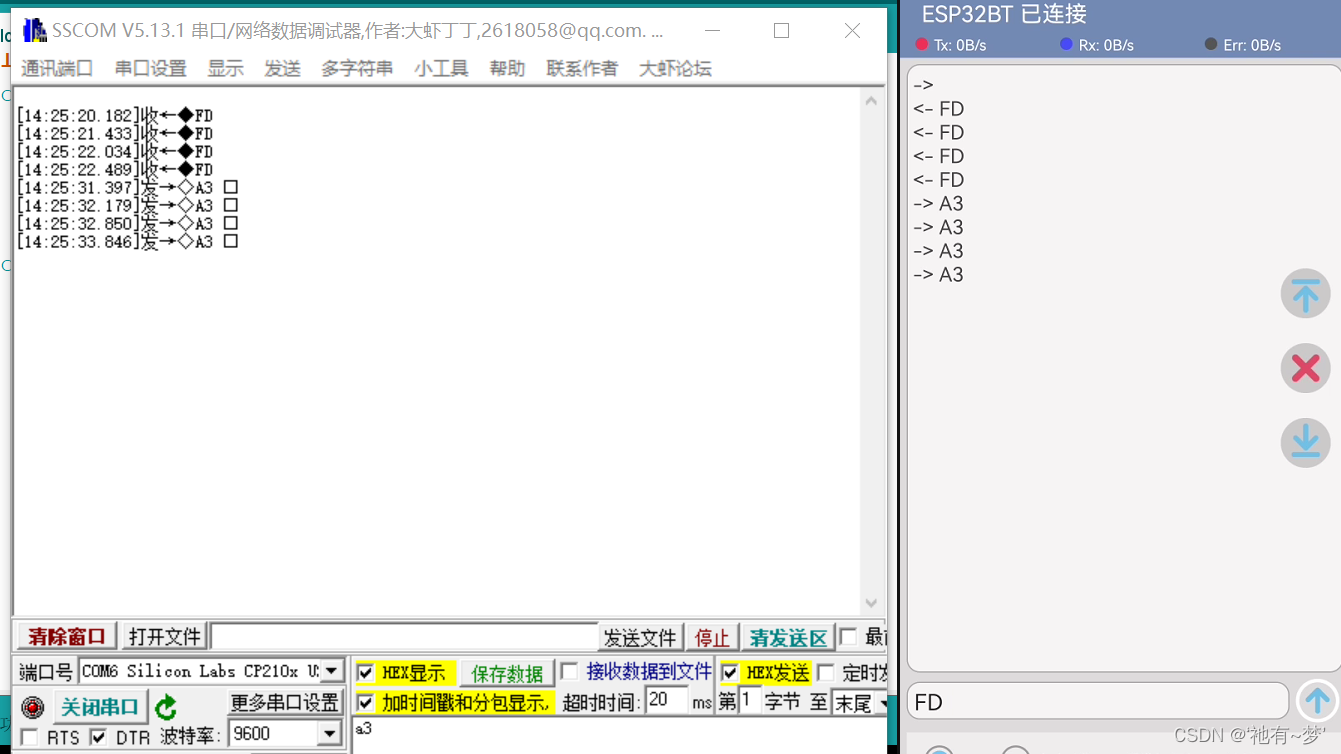Click the SSCOM application icon in title bar
1341x754 pixels.
tap(34, 31)
